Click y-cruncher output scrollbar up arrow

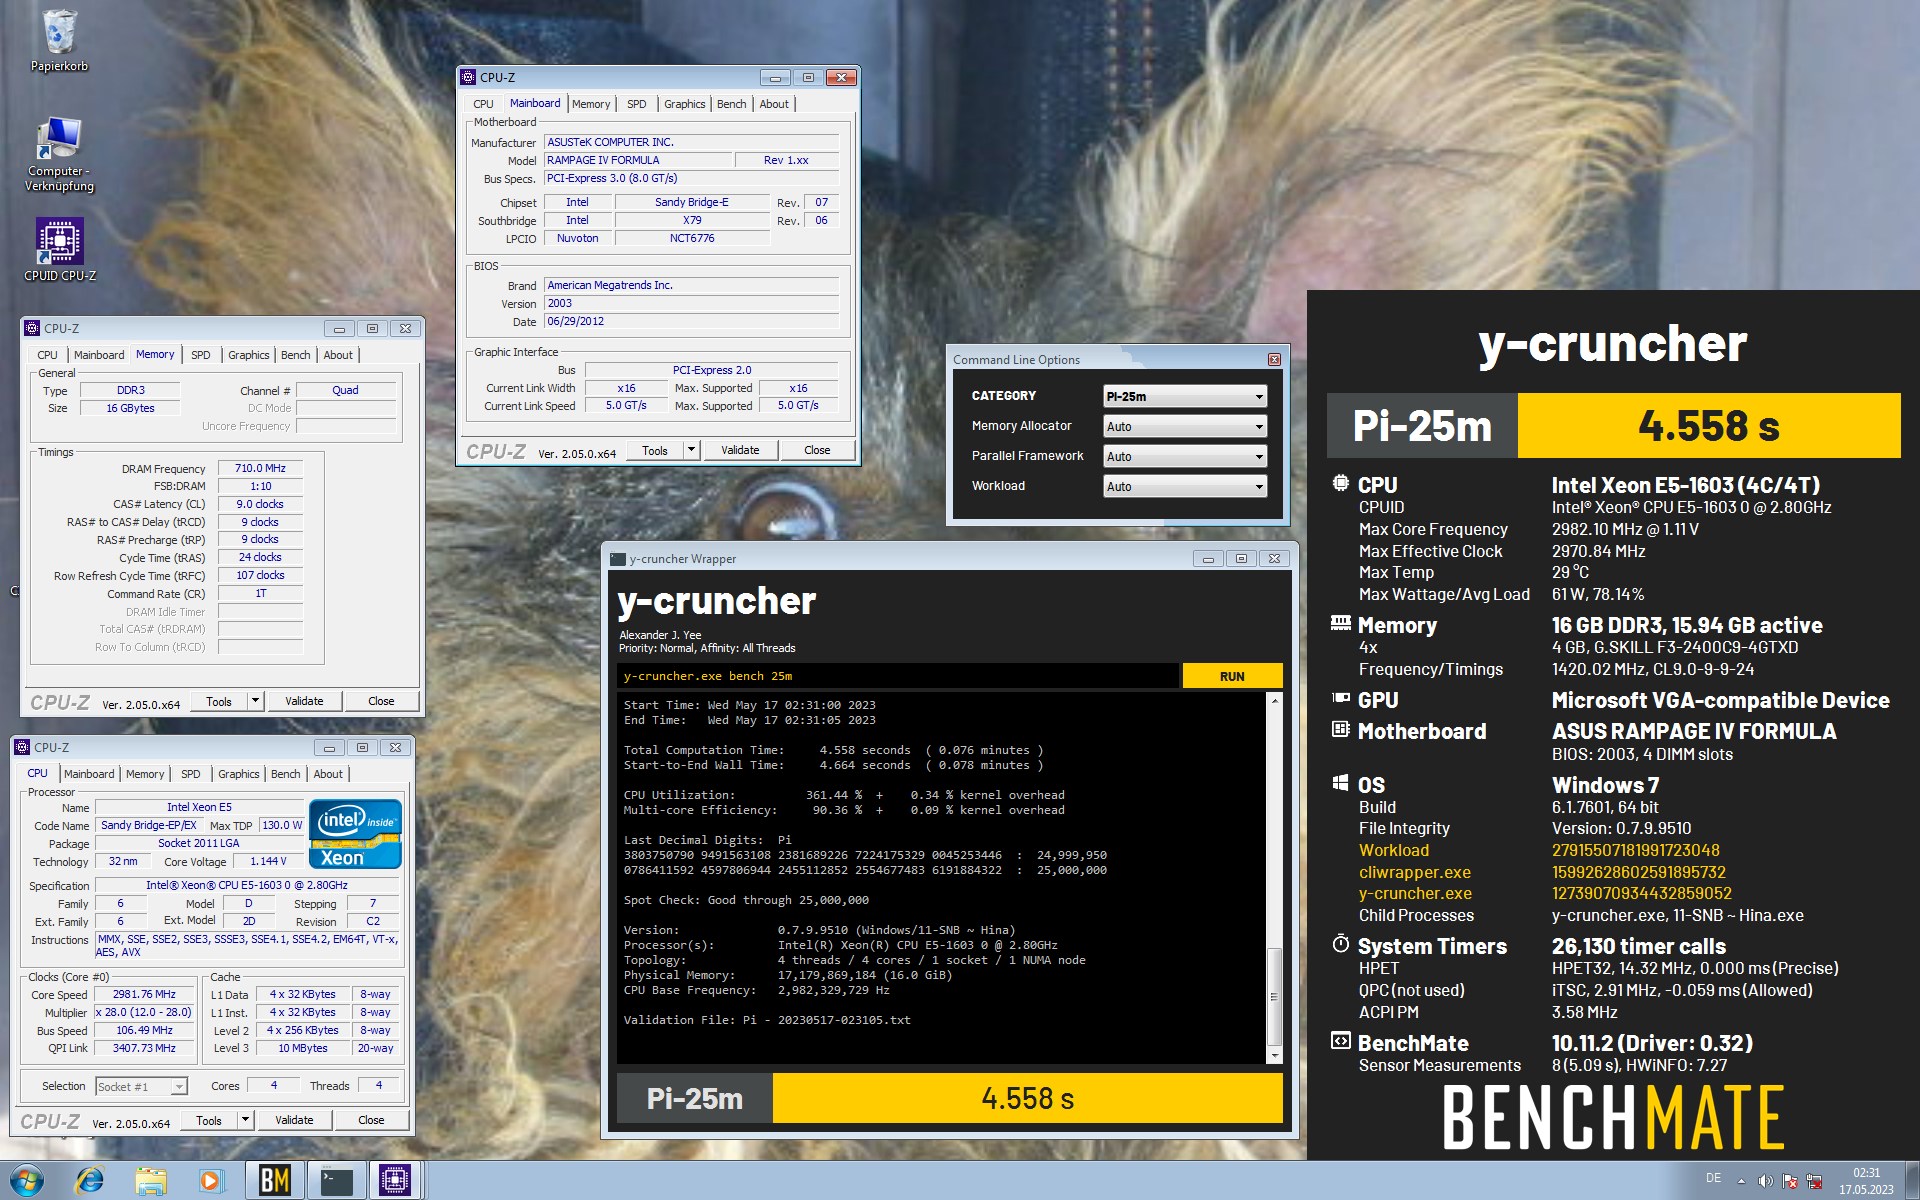1274,700
